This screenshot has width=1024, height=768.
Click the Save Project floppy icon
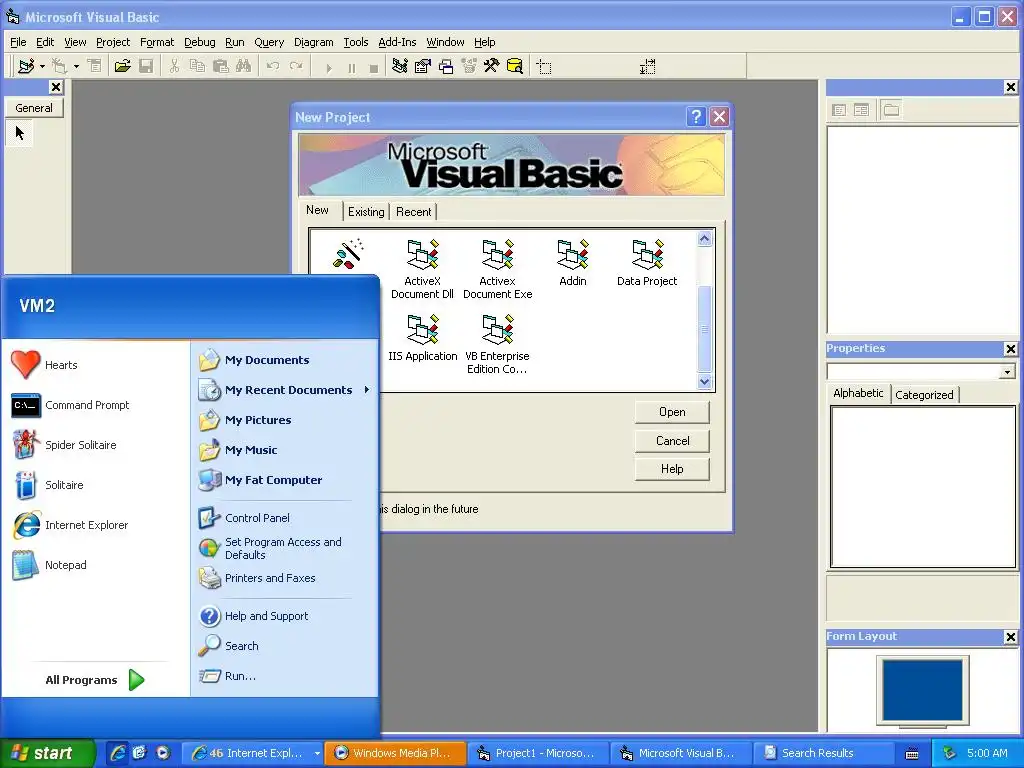click(146, 66)
